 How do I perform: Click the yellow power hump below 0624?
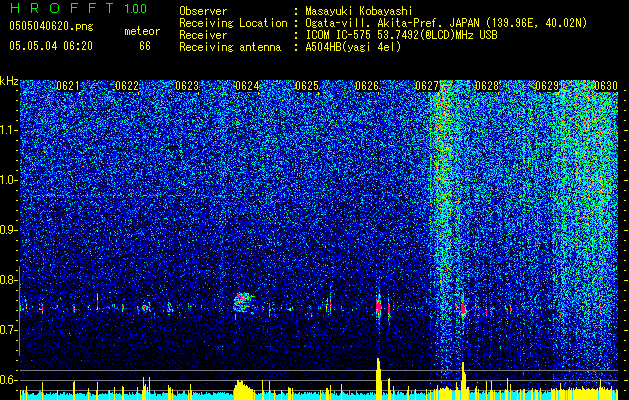coord(241,390)
